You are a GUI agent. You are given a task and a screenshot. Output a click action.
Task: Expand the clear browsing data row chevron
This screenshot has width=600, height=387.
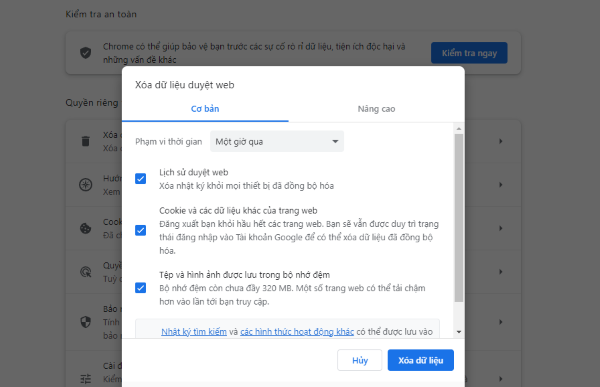pyautogui.click(x=501, y=141)
